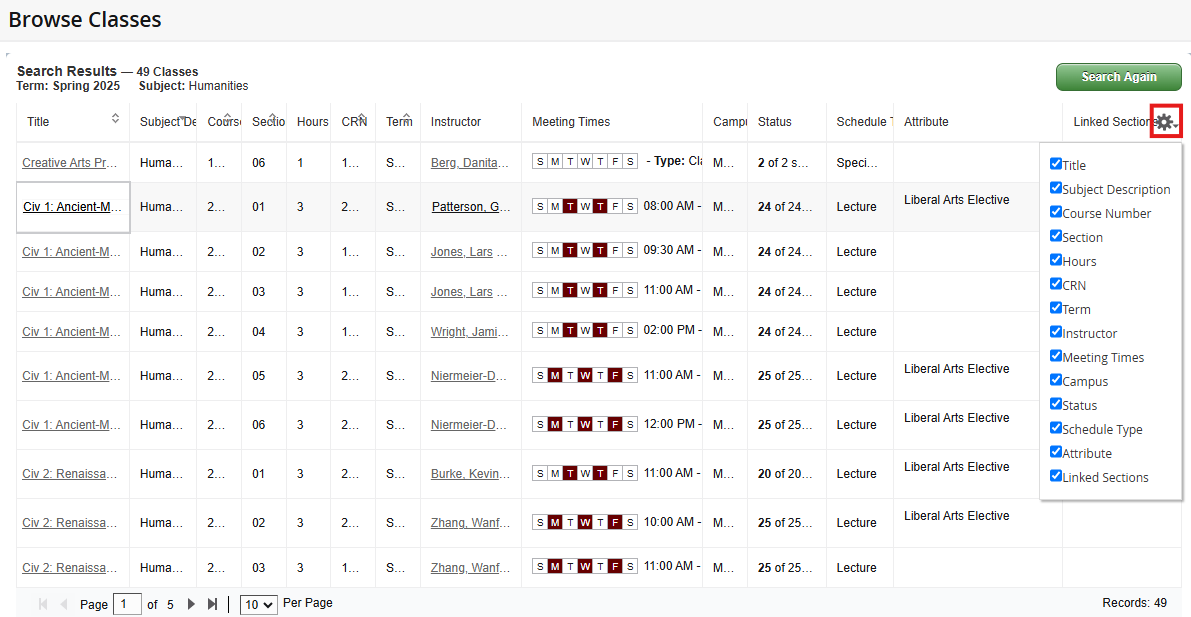Screen dimensions: 1191x617
Task: Click '02:00 PM' meeting time in Wright row
Action: click(669, 331)
